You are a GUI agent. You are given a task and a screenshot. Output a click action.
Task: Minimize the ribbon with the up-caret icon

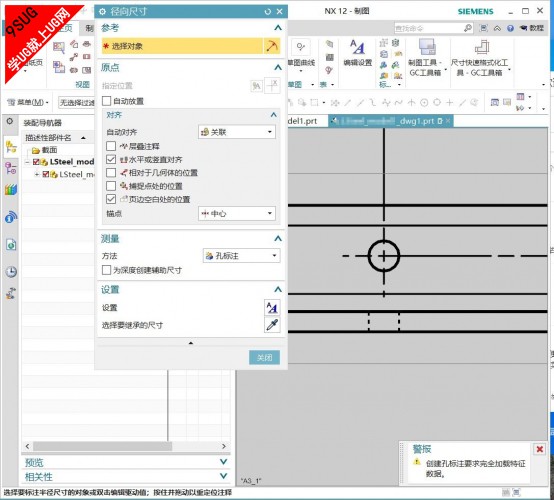coord(497,28)
